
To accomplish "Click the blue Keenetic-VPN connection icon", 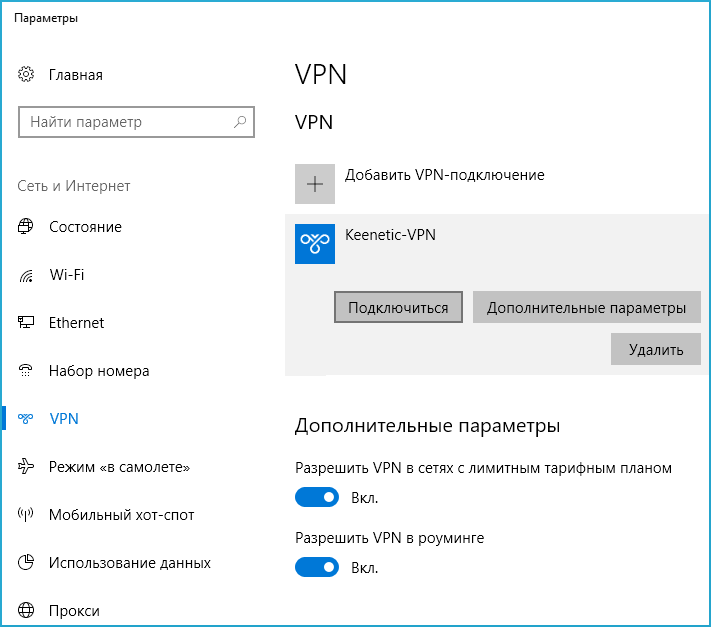I will pyautogui.click(x=315, y=244).
